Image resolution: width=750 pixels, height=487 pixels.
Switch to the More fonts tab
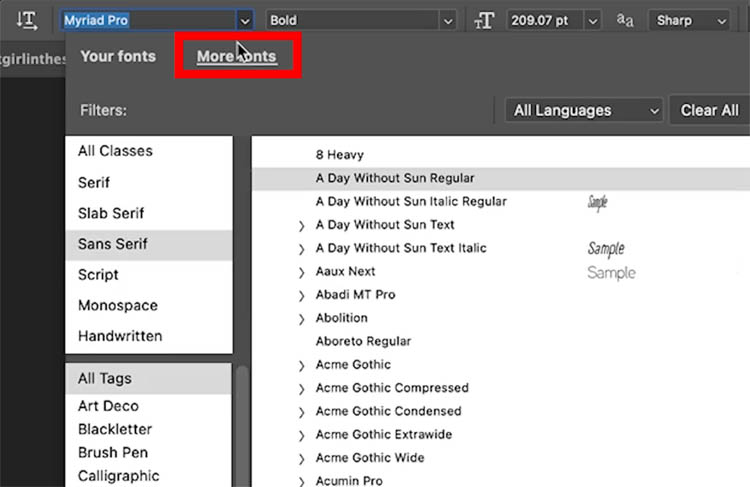point(237,56)
